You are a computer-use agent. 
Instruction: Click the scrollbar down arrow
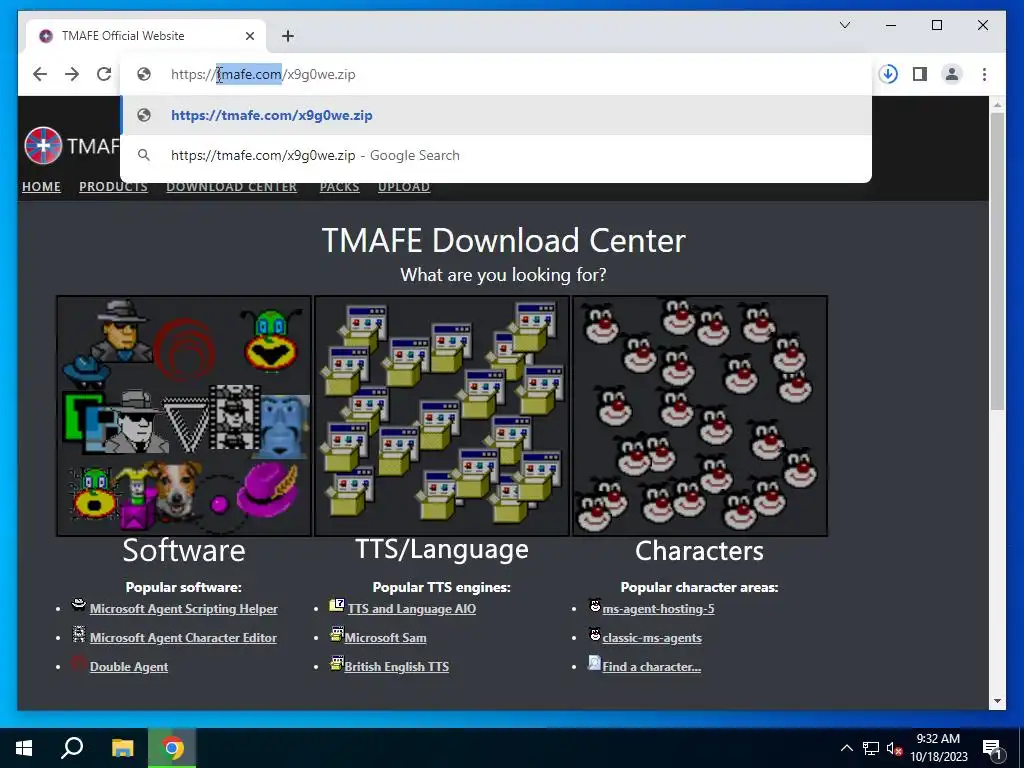[x=997, y=701]
